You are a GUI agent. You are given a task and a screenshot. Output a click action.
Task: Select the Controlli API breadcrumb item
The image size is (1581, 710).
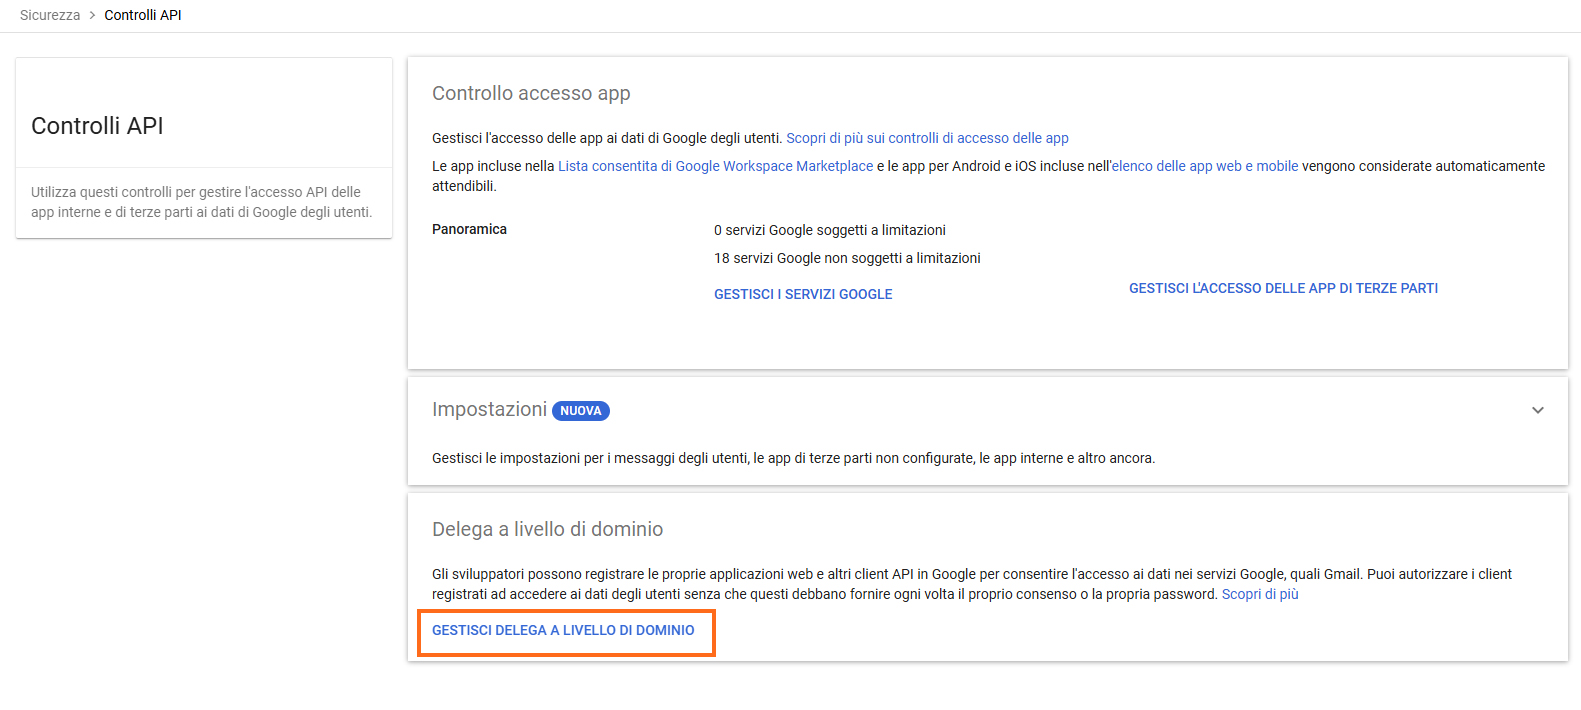click(143, 15)
